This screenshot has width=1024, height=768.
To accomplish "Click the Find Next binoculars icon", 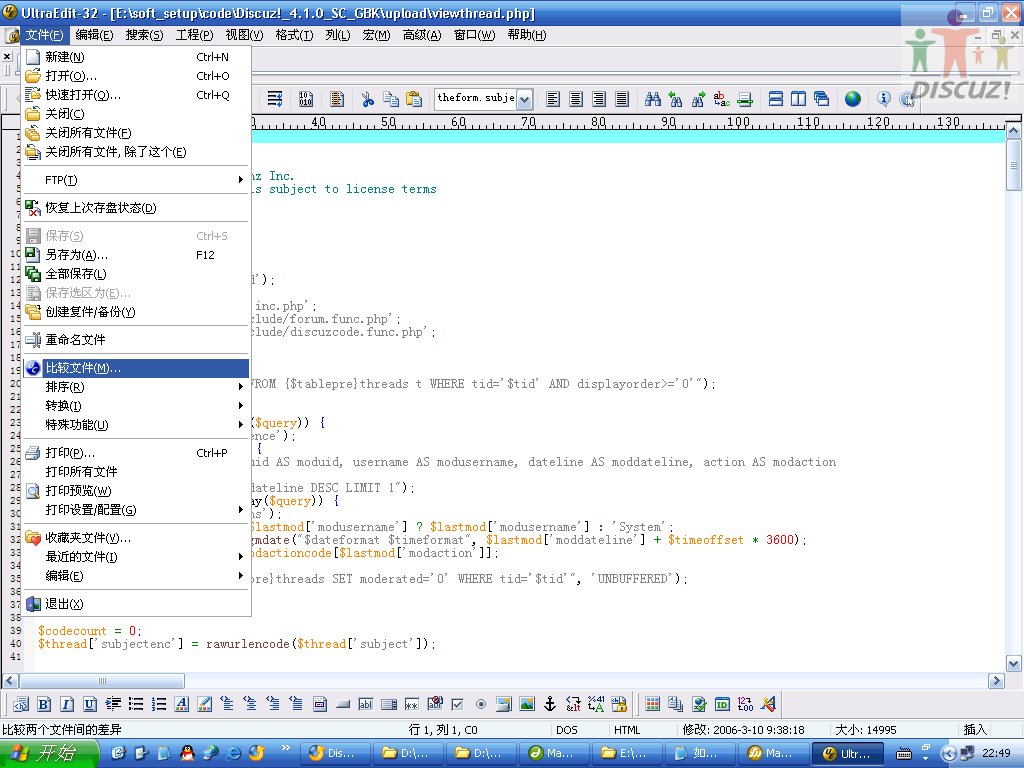I will (699, 99).
